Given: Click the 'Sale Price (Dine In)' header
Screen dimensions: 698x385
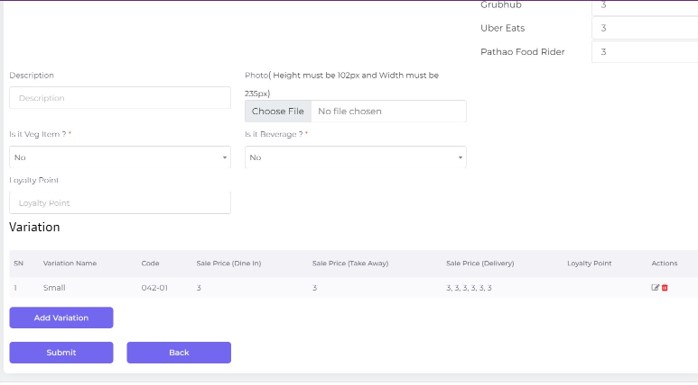Looking at the screenshot, I should click(229, 263).
